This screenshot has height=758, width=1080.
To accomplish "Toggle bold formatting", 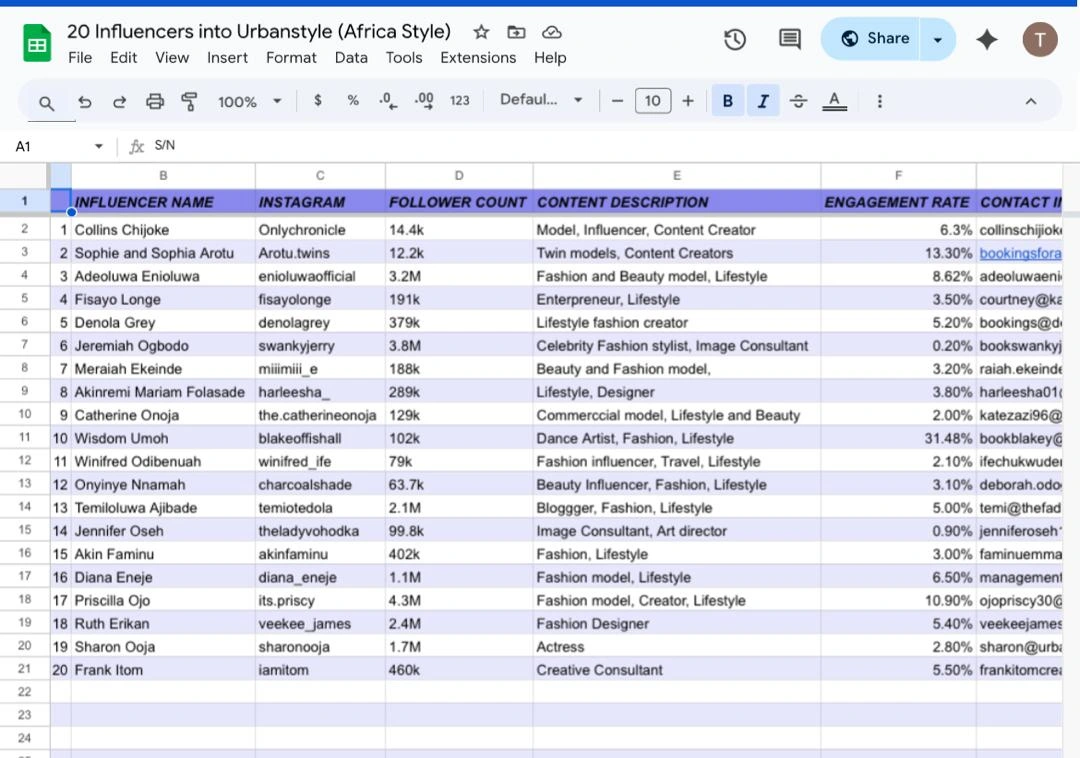I will (x=727, y=101).
